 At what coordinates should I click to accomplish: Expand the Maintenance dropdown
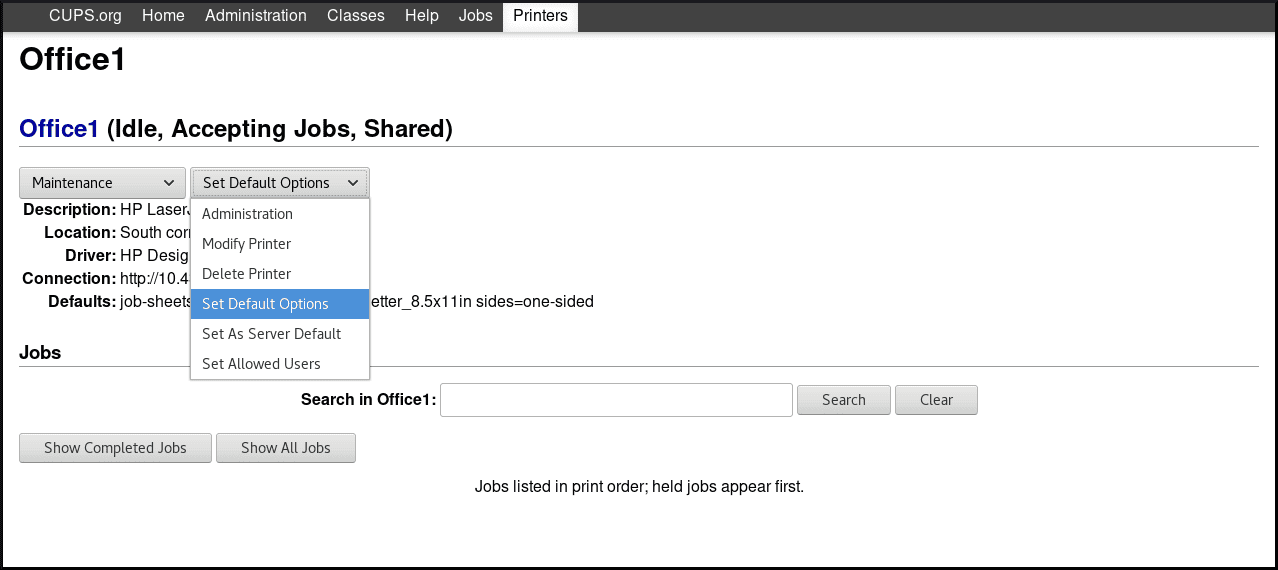[102, 183]
